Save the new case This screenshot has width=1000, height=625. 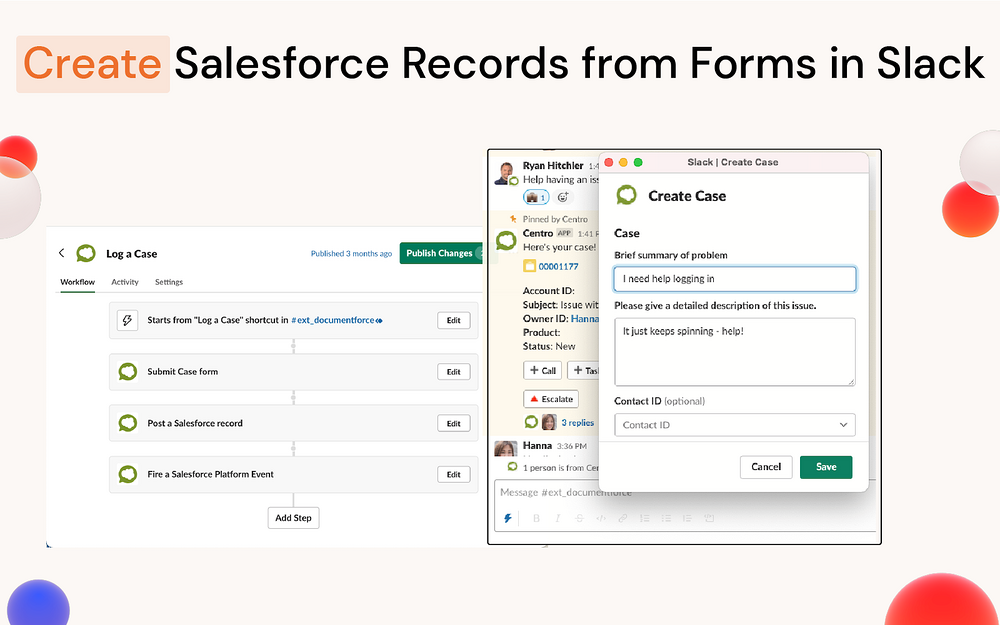tap(826, 467)
